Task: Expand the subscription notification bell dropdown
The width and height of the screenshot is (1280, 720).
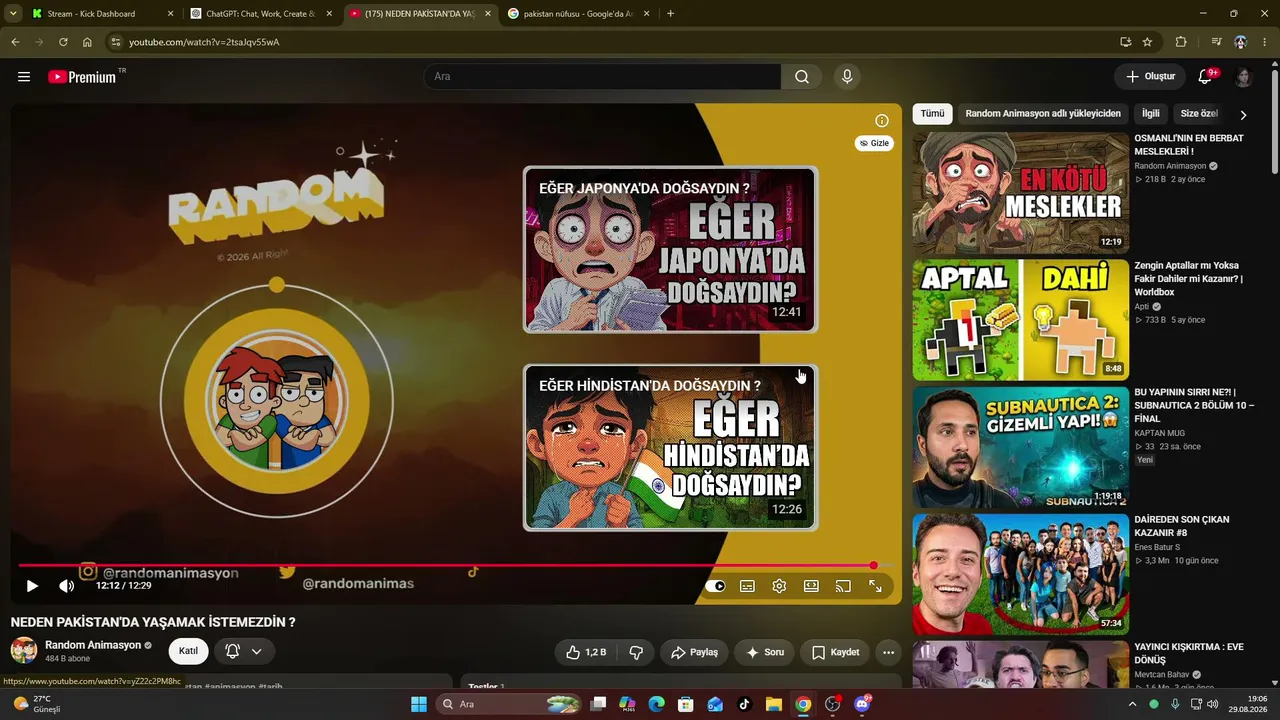Action: point(244,651)
